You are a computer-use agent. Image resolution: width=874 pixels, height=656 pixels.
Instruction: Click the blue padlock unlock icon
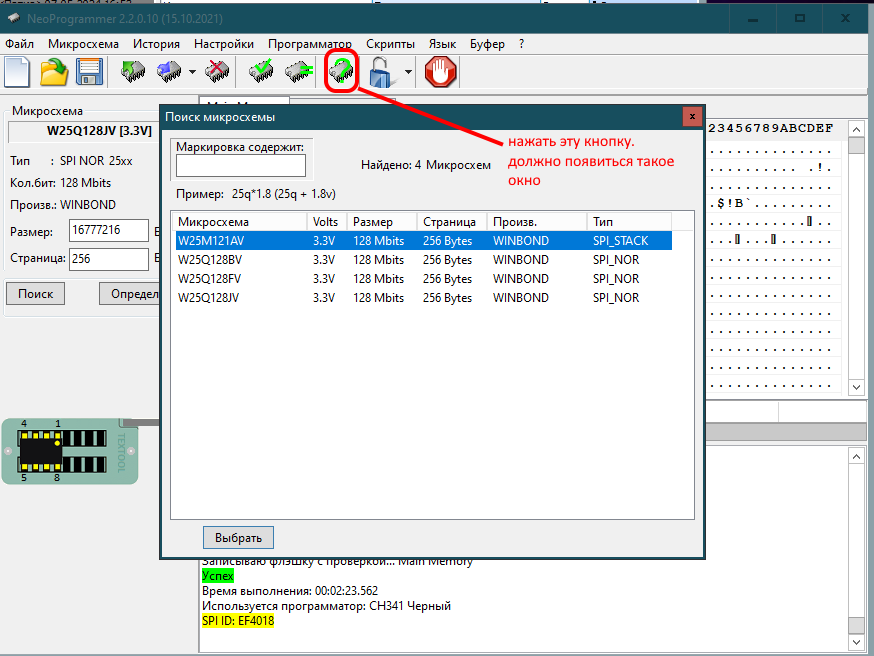tap(381, 72)
